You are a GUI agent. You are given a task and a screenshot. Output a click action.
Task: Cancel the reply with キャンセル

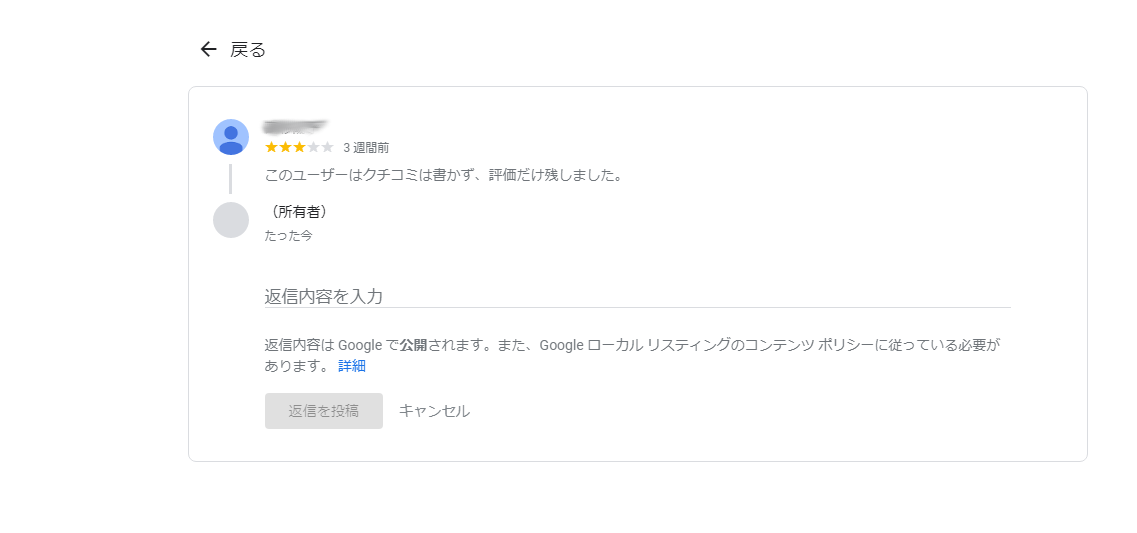point(434,411)
